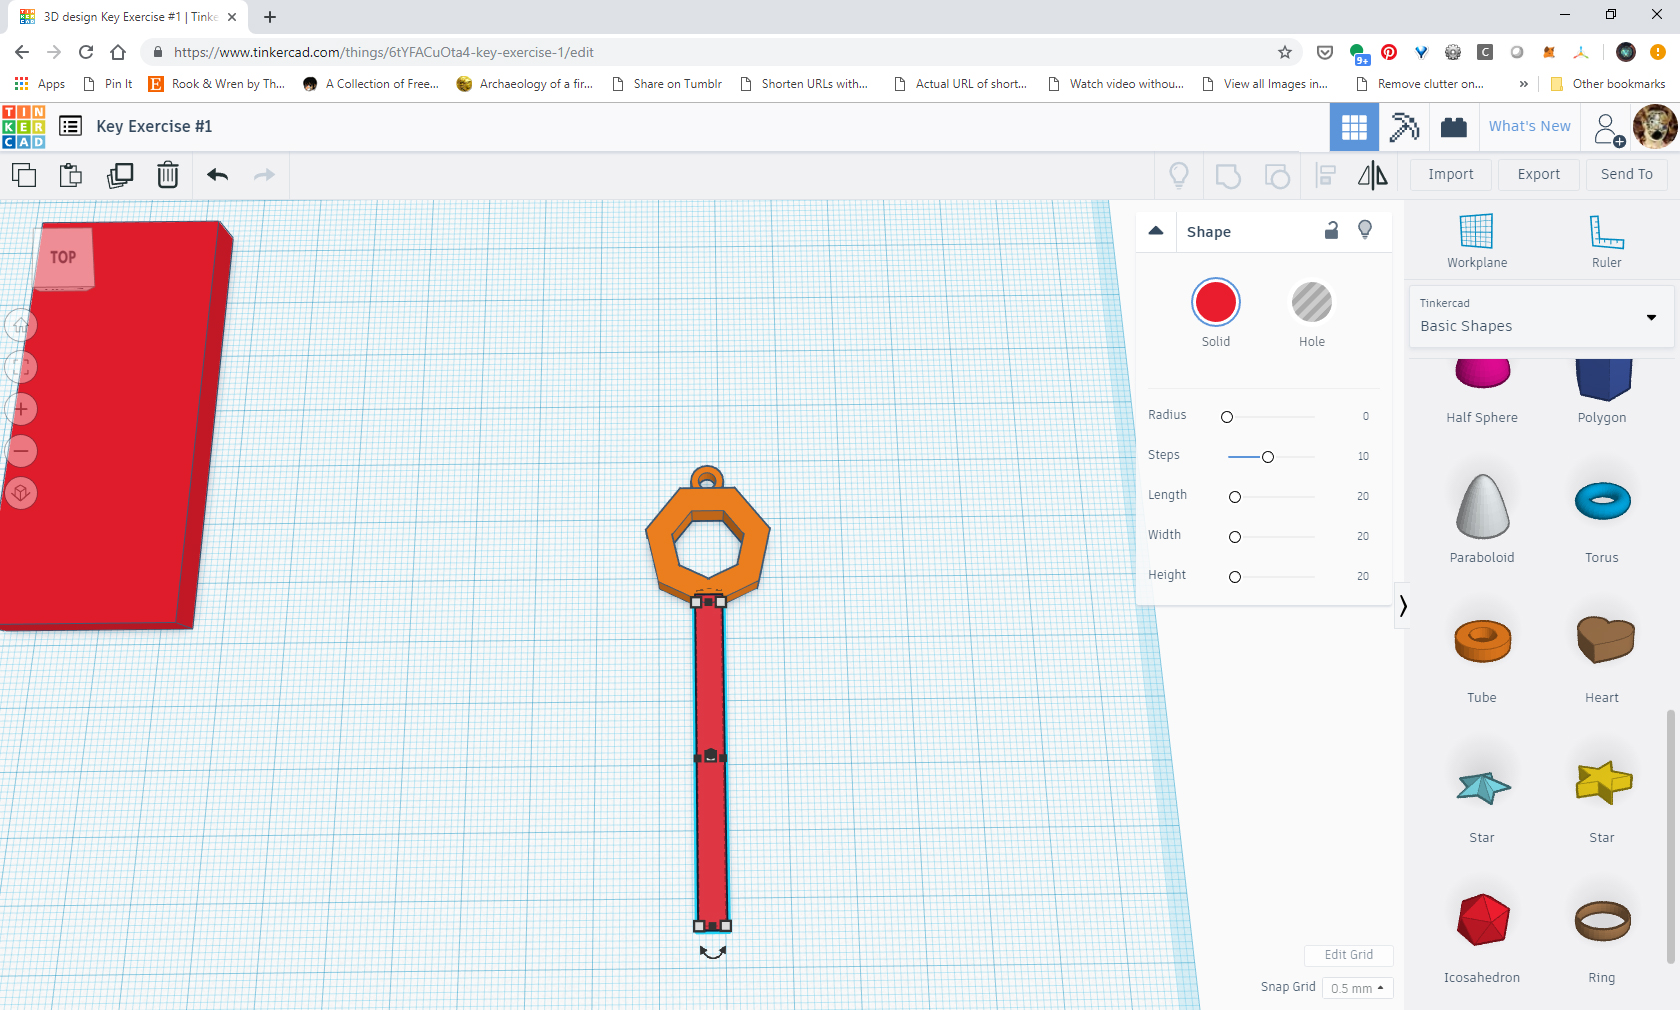Reload the page

pos(86,52)
